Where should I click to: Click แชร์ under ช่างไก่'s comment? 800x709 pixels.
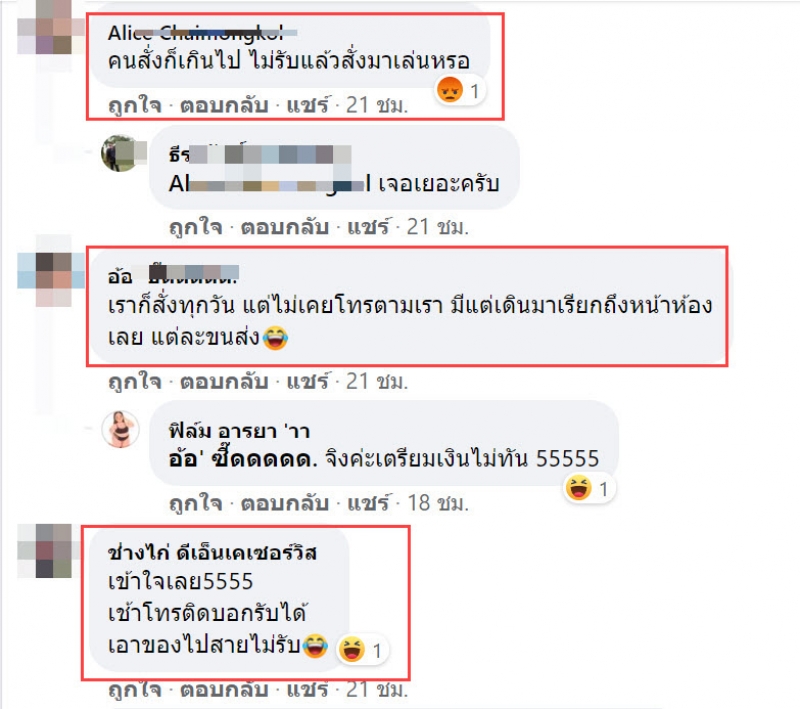coord(308,690)
